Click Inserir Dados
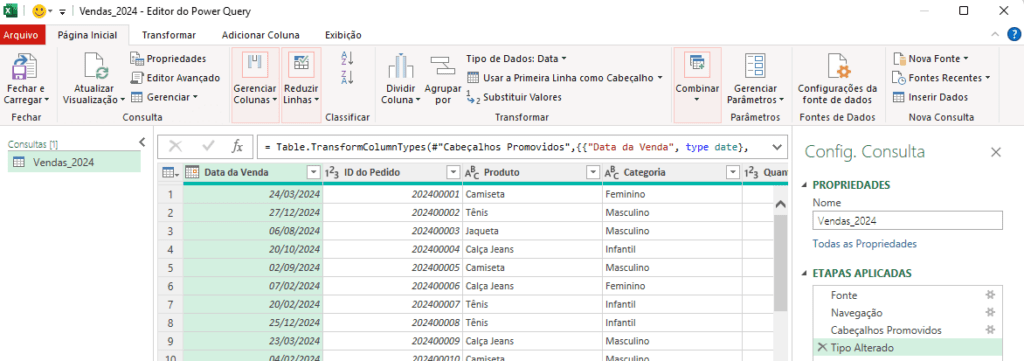 coord(930,97)
